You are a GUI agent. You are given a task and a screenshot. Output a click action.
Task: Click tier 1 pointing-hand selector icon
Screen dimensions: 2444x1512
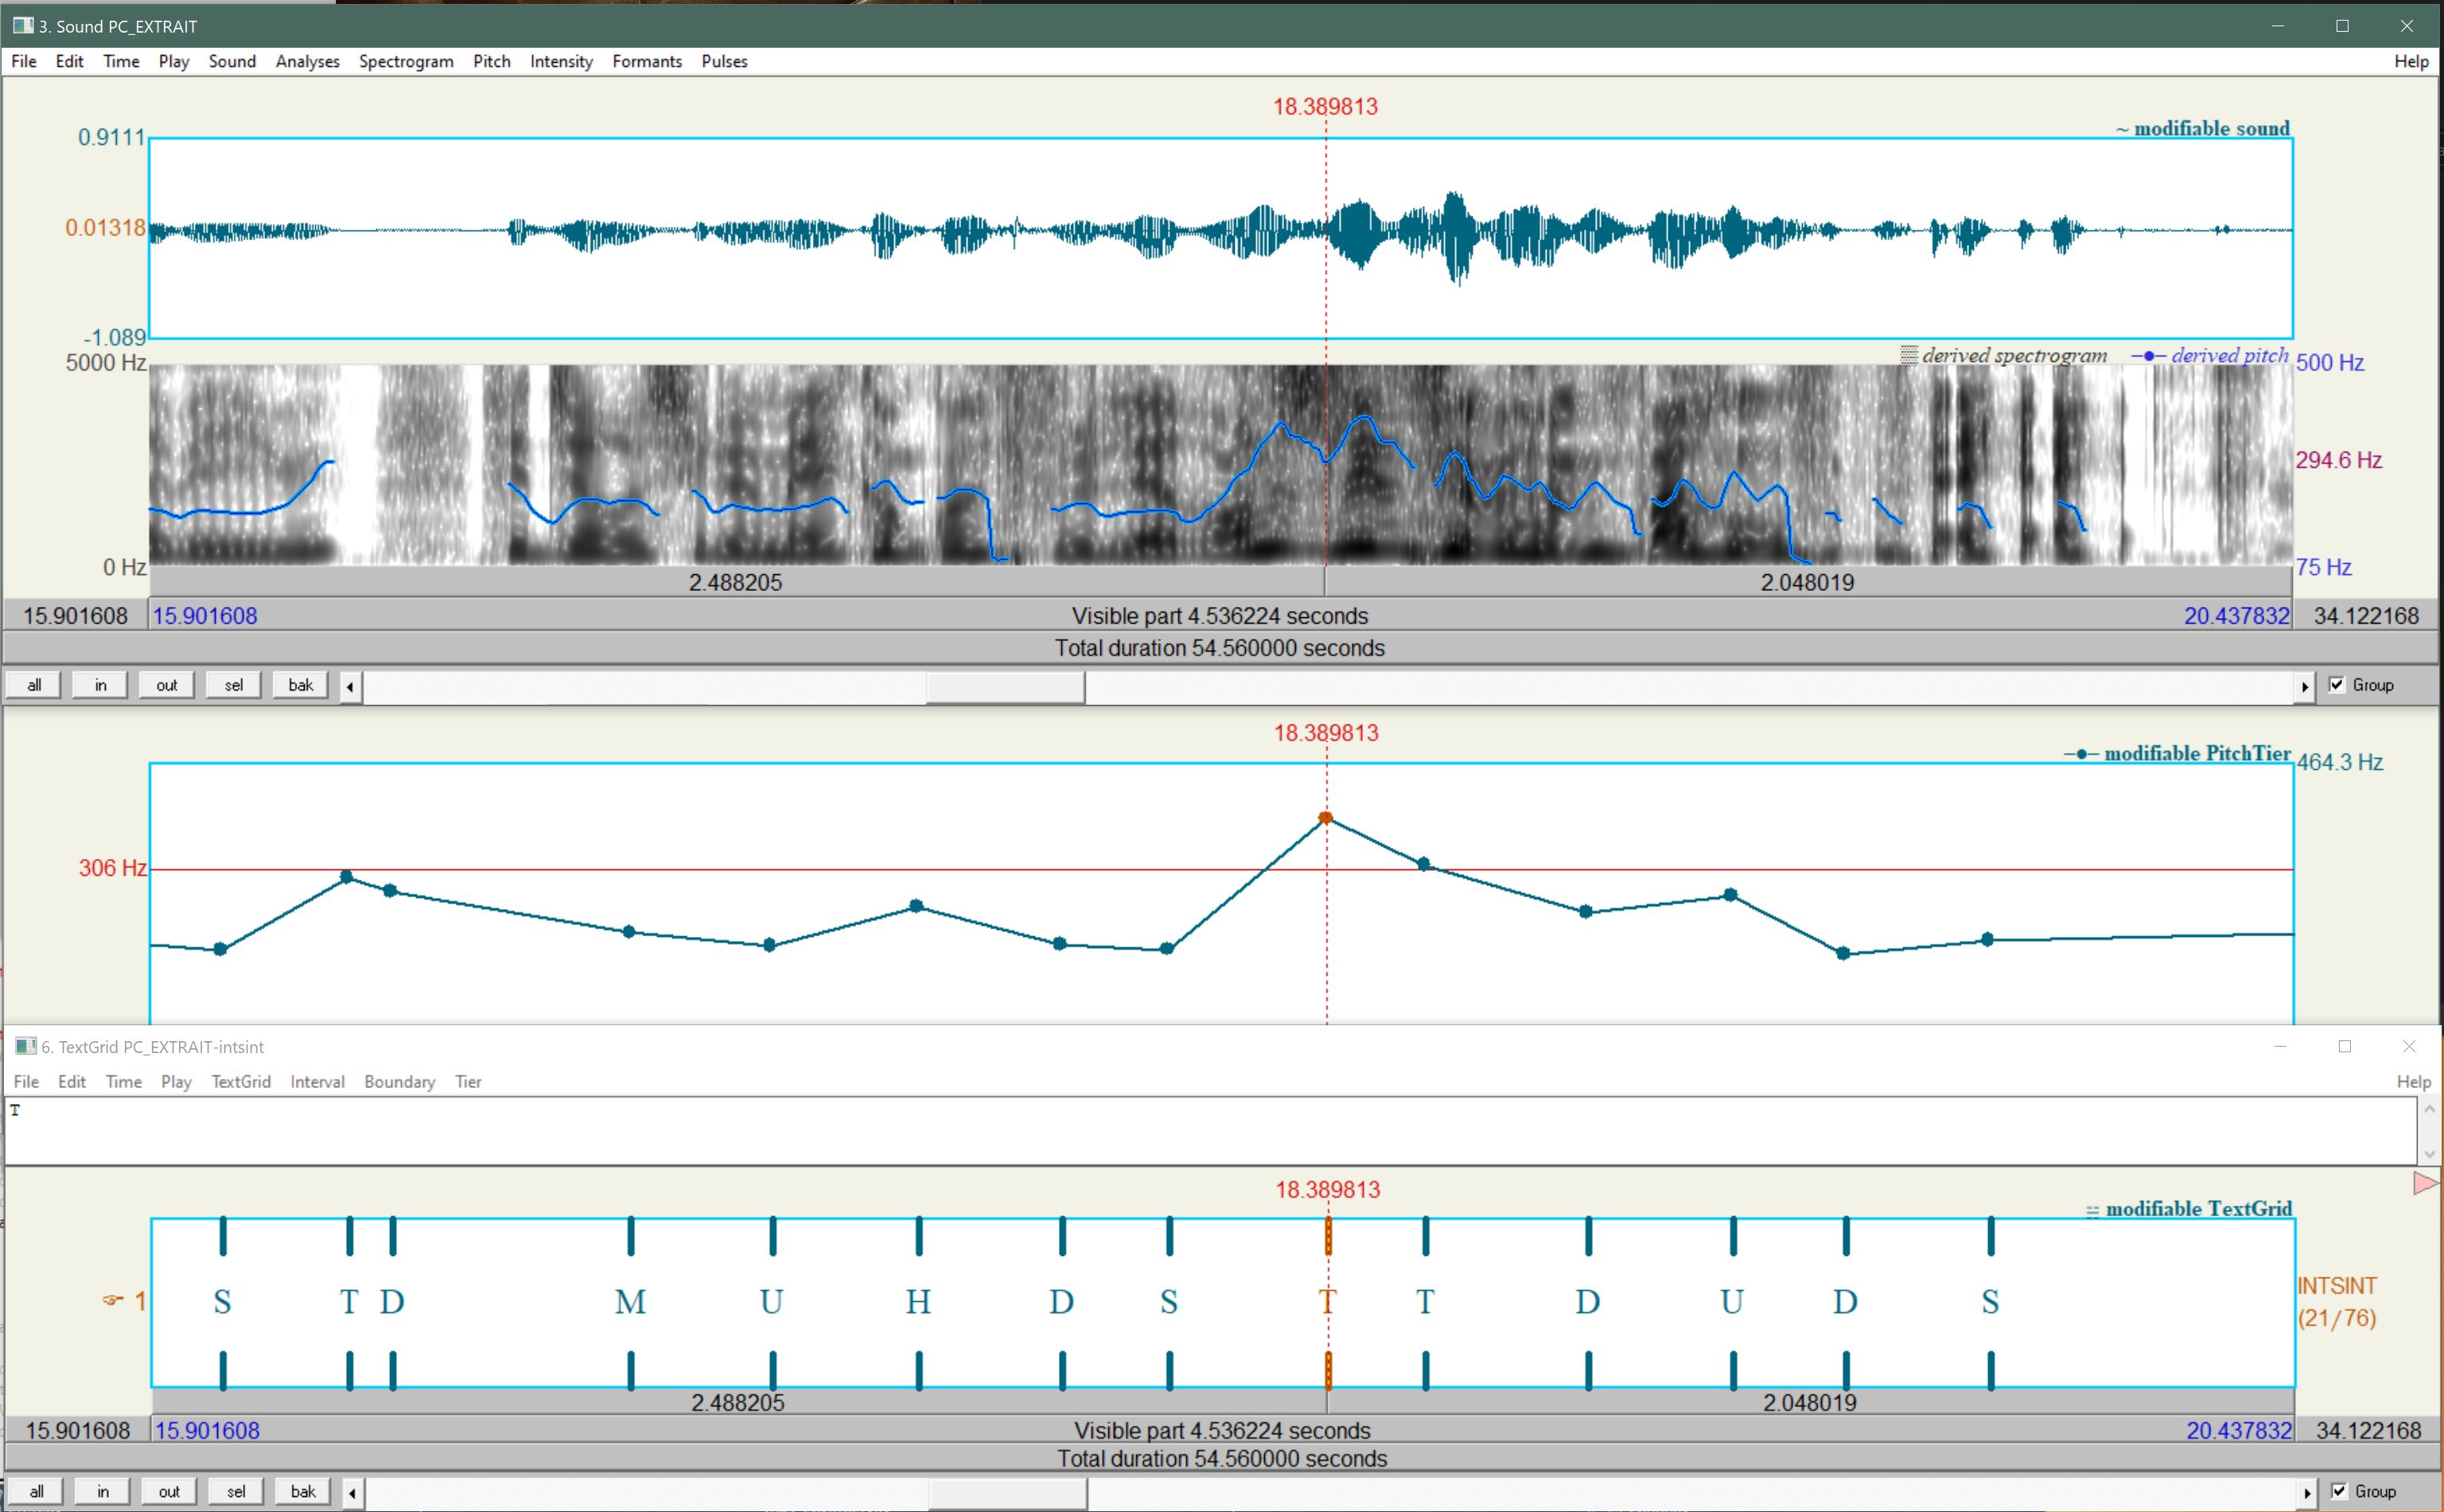(x=113, y=1300)
